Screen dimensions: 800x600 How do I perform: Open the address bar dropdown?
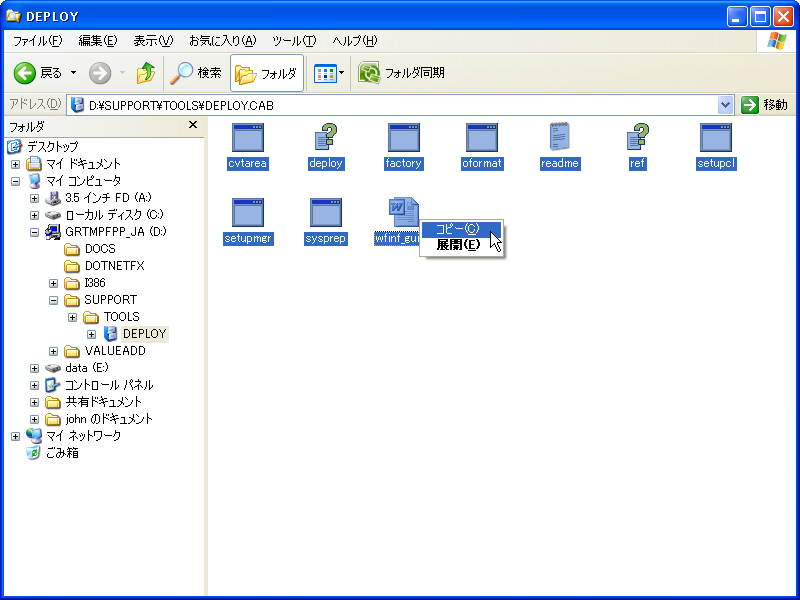[x=725, y=105]
